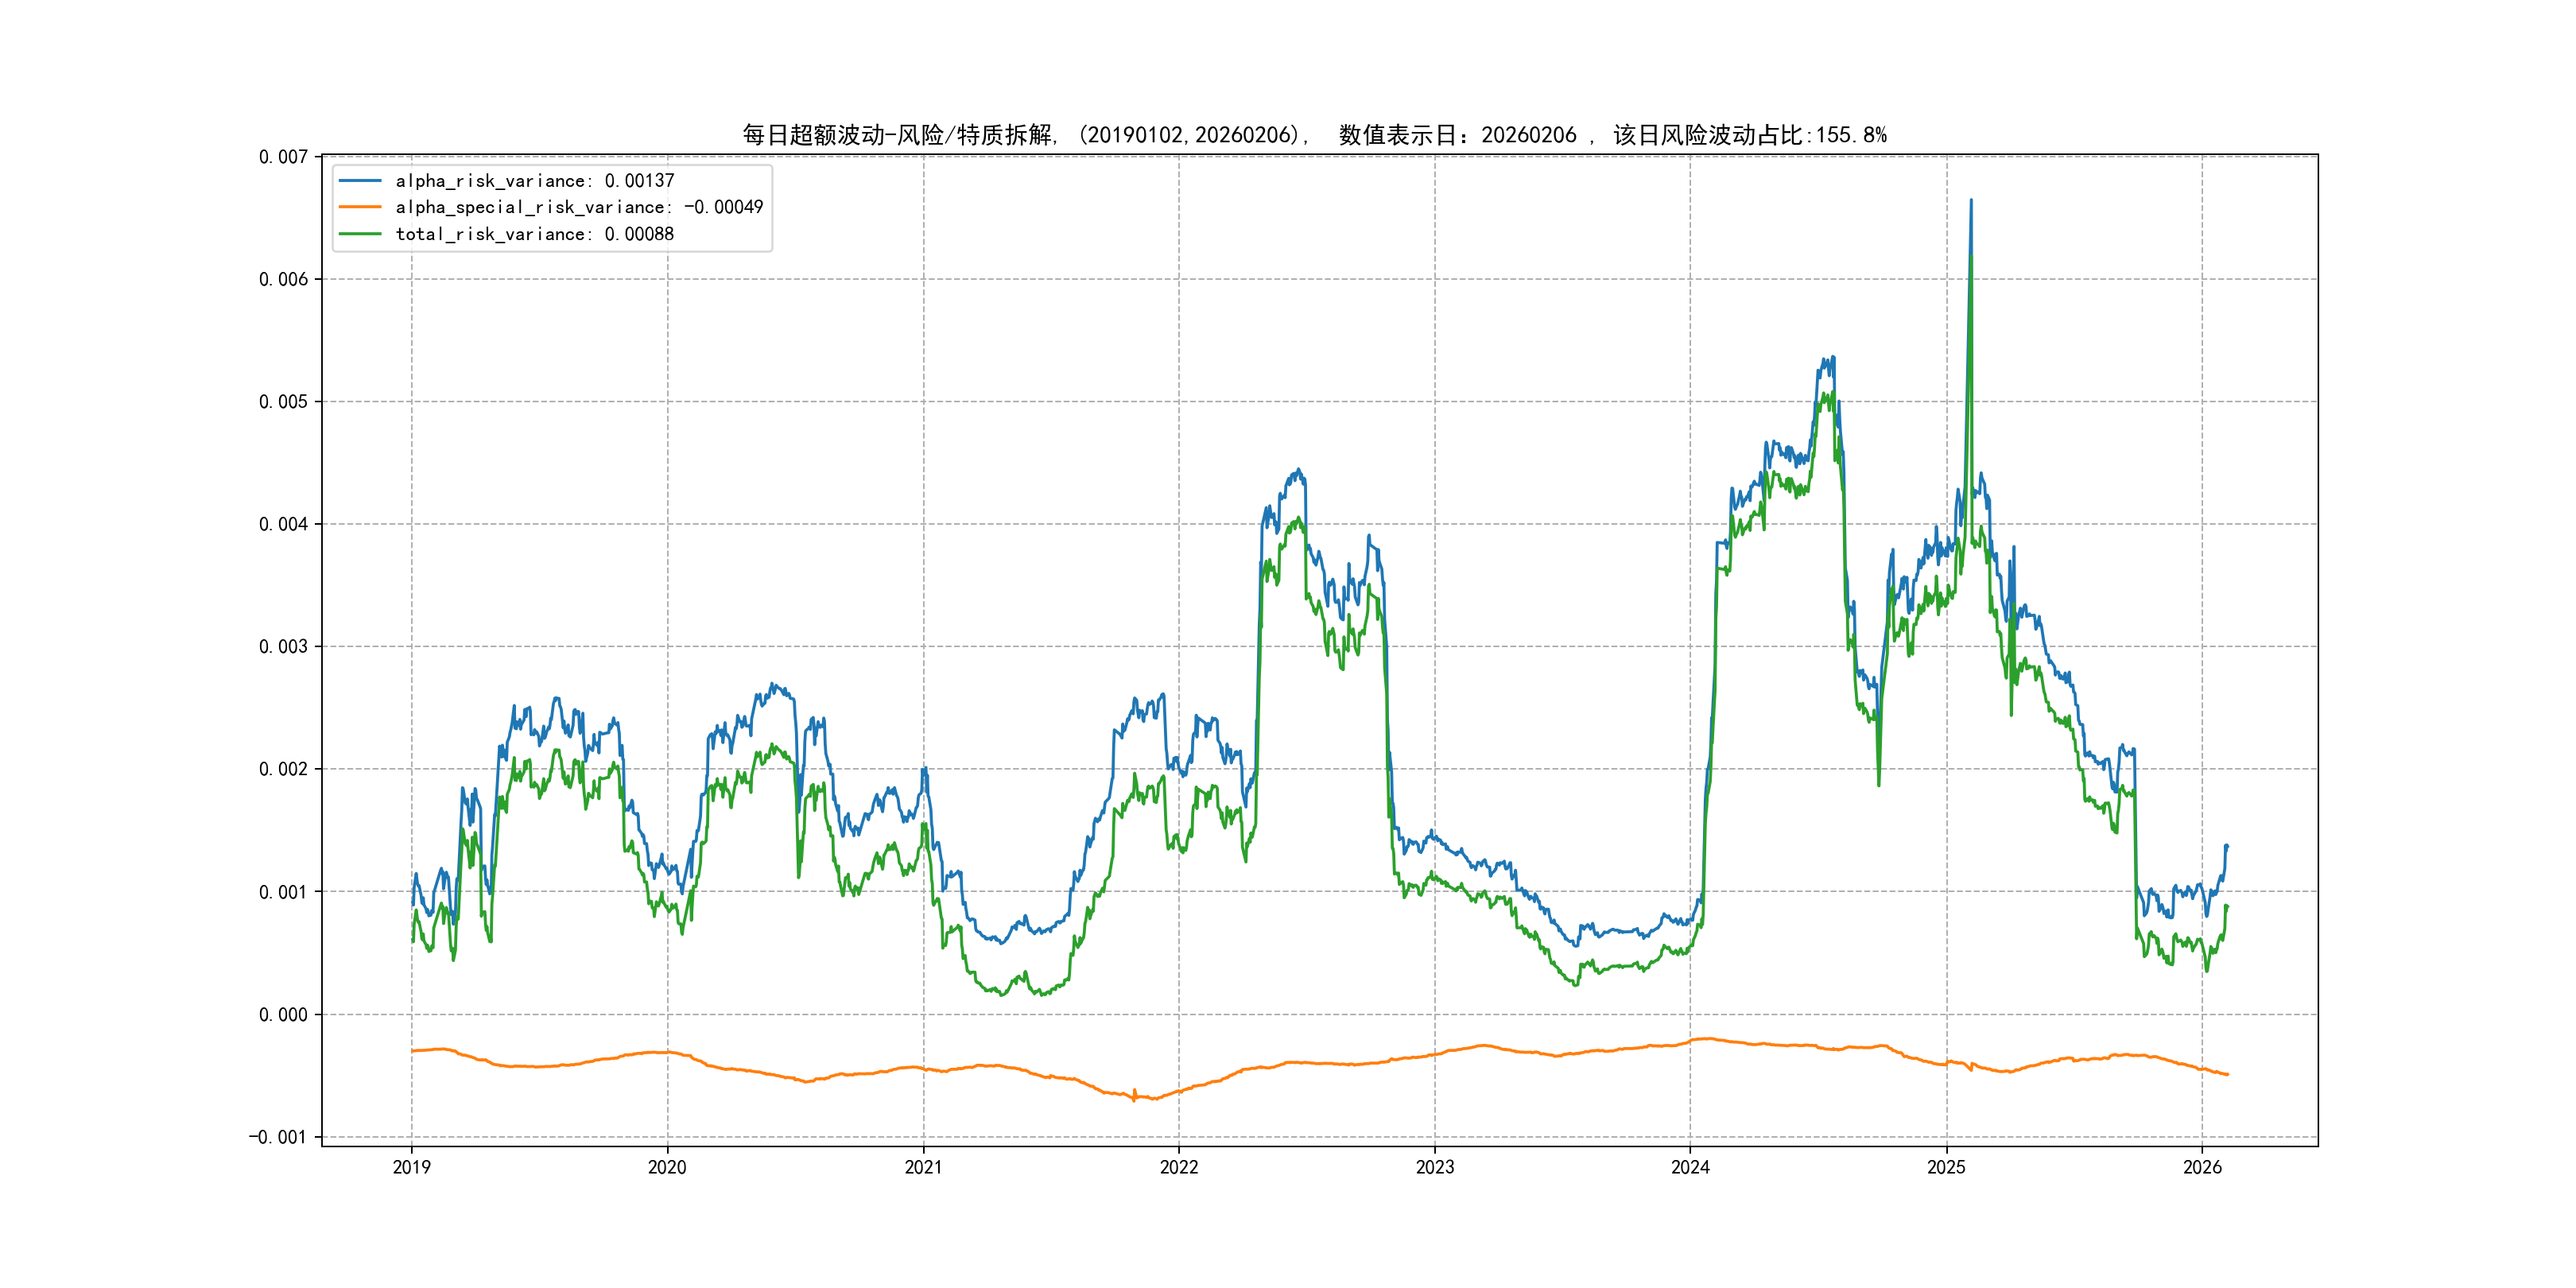2576x1288 pixels.
Task: Select the alpha_risk_variance: 0.00137 legend label
Action: pyautogui.click(x=535, y=181)
